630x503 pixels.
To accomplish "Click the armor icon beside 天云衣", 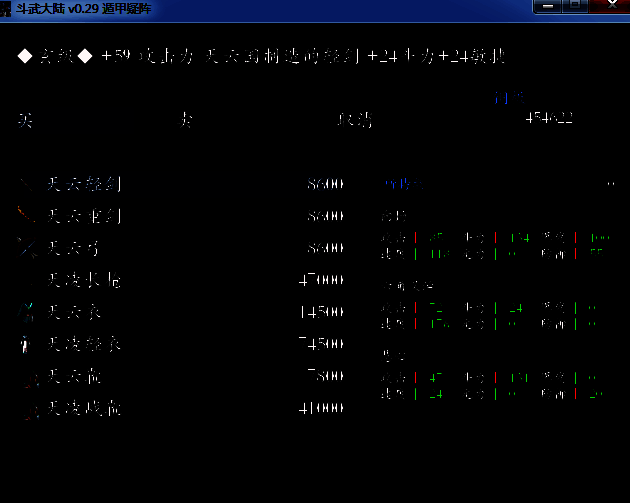I will [25, 312].
